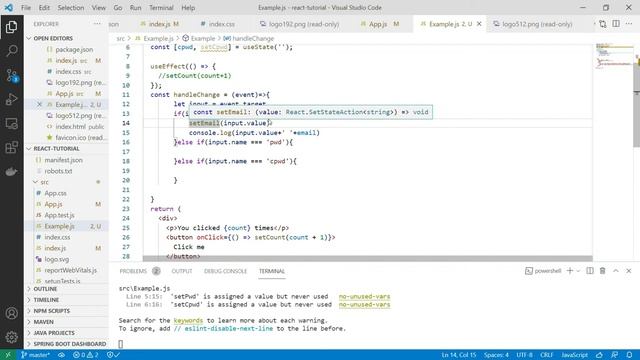640x360 pixels.
Task: Click the keywords link in terminal
Action: [188, 320]
